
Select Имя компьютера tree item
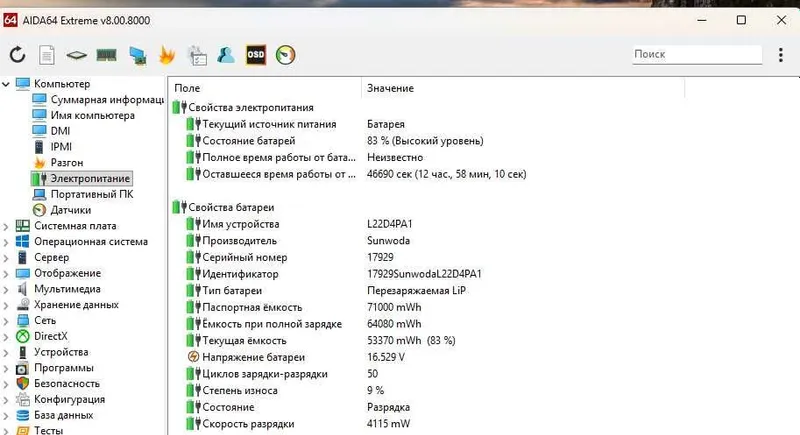pyautogui.click(x=84, y=115)
